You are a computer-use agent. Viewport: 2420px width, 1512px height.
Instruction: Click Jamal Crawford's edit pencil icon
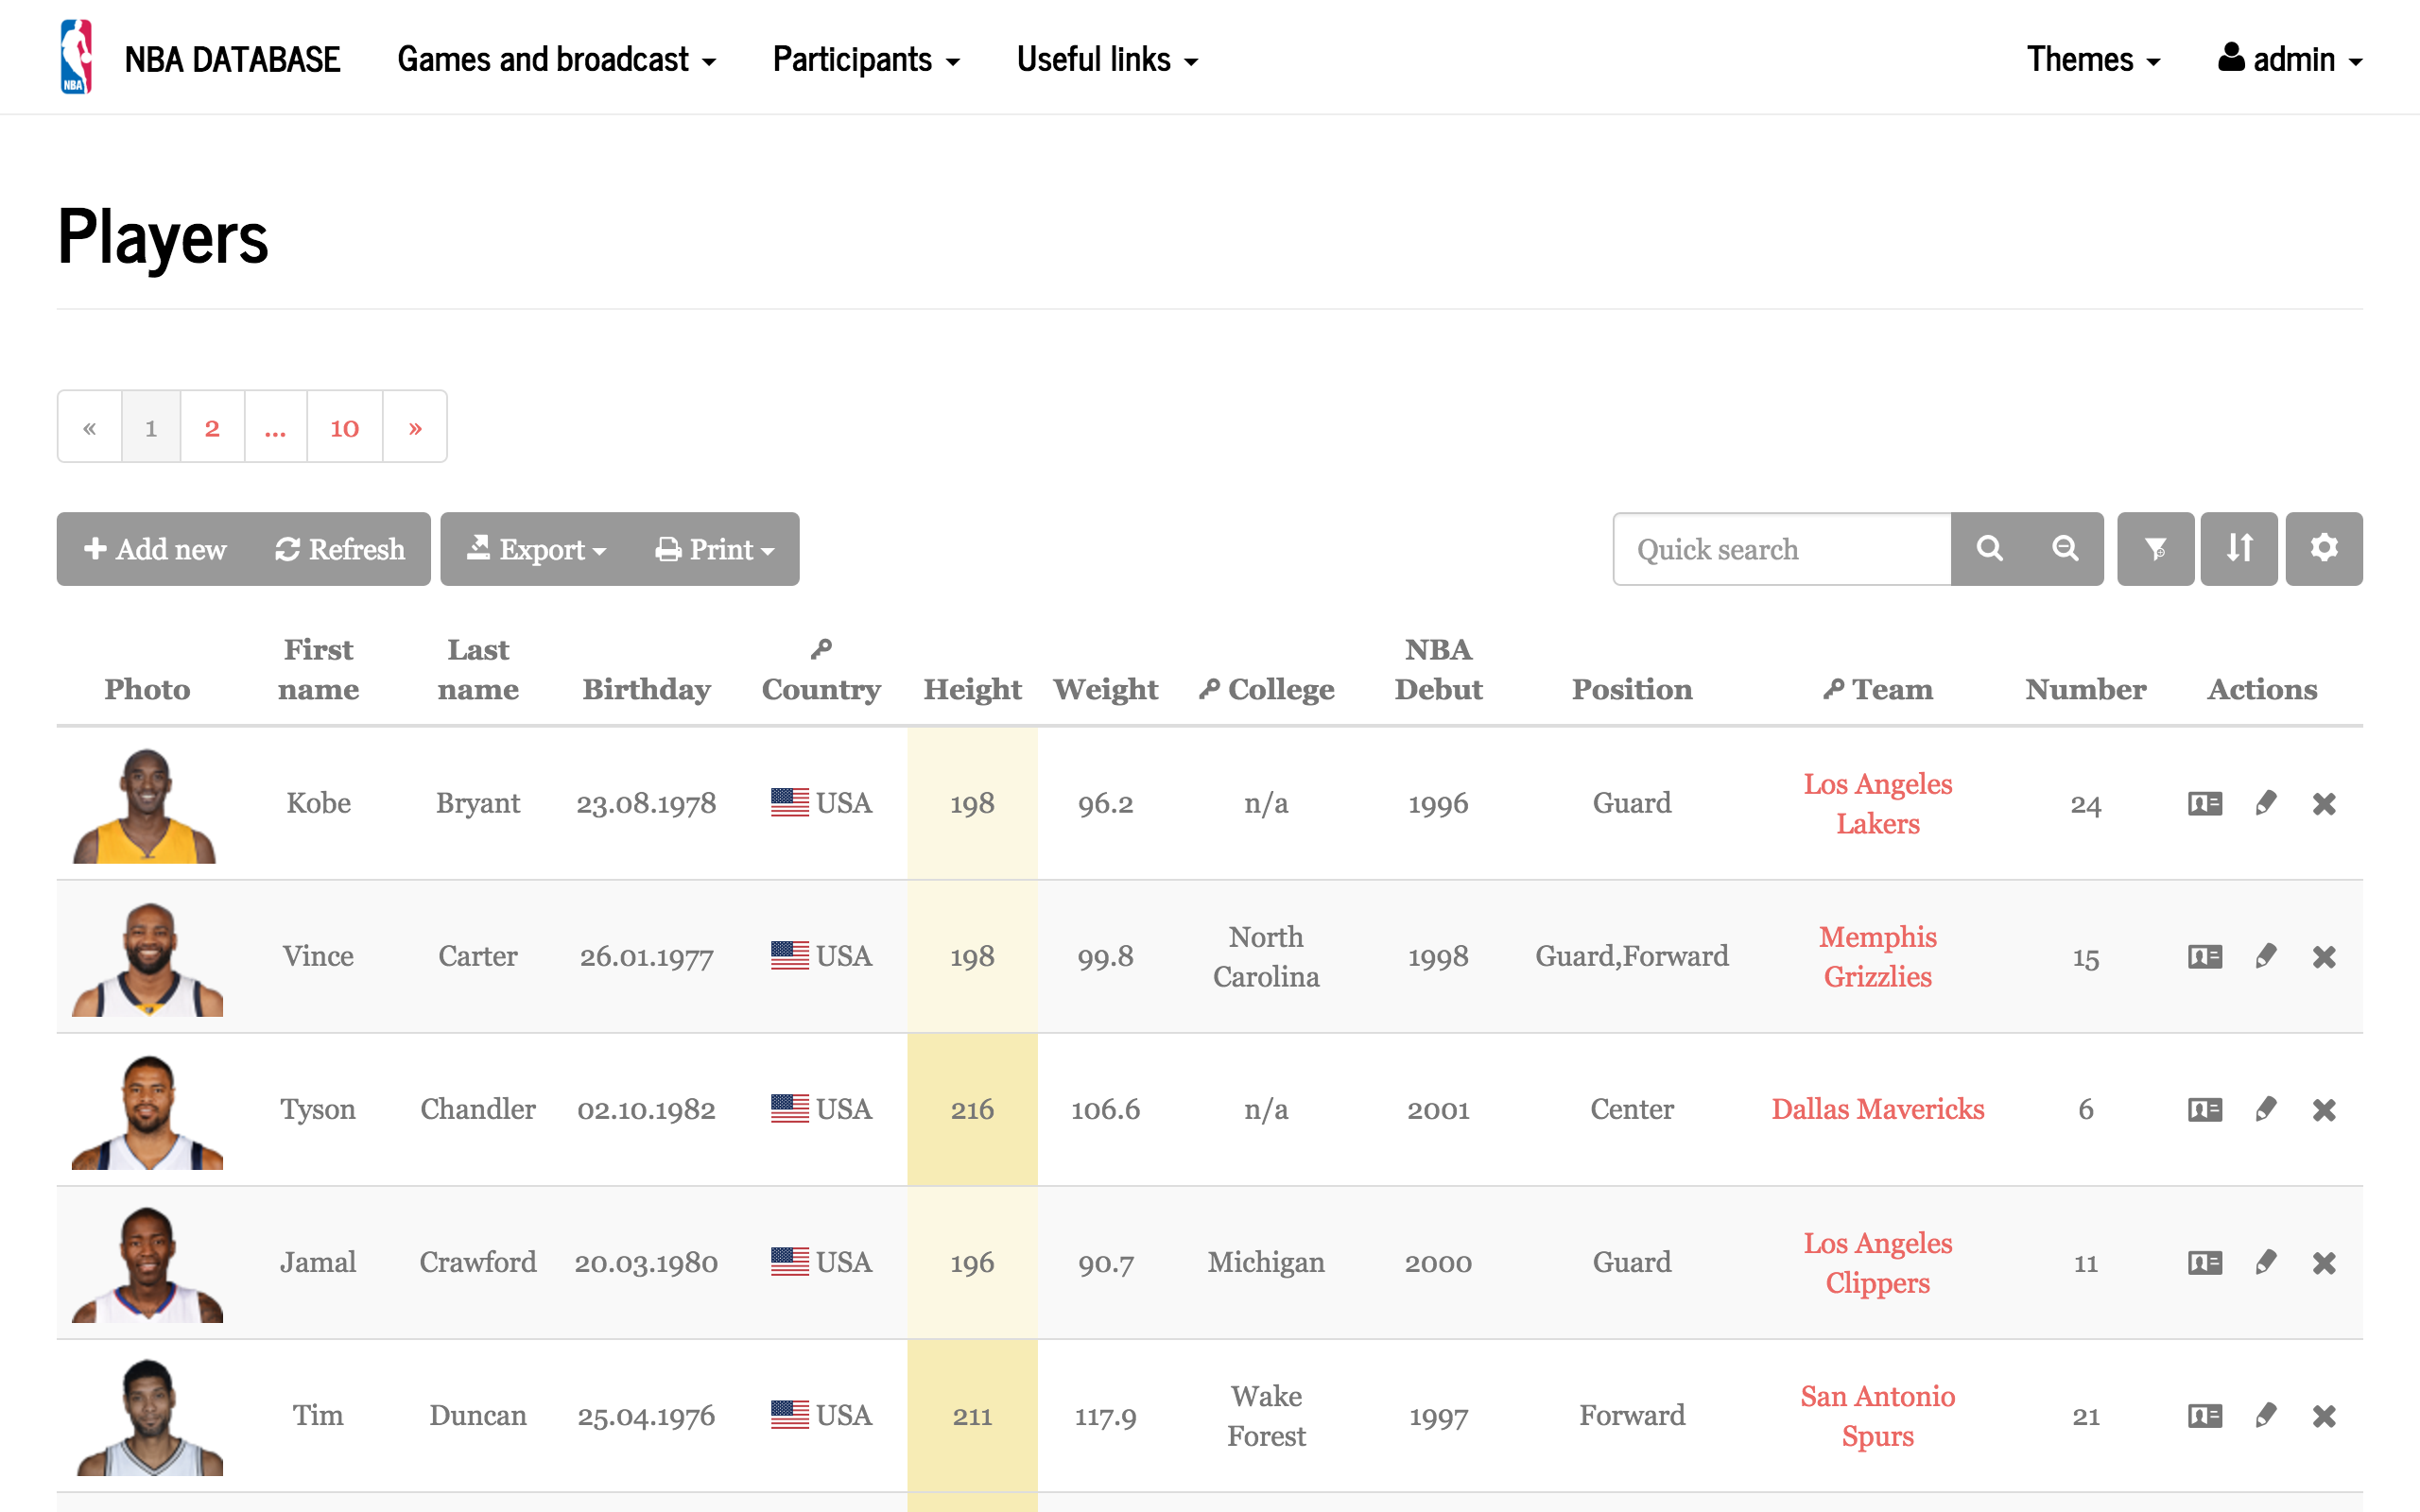pyautogui.click(x=2266, y=1262)
